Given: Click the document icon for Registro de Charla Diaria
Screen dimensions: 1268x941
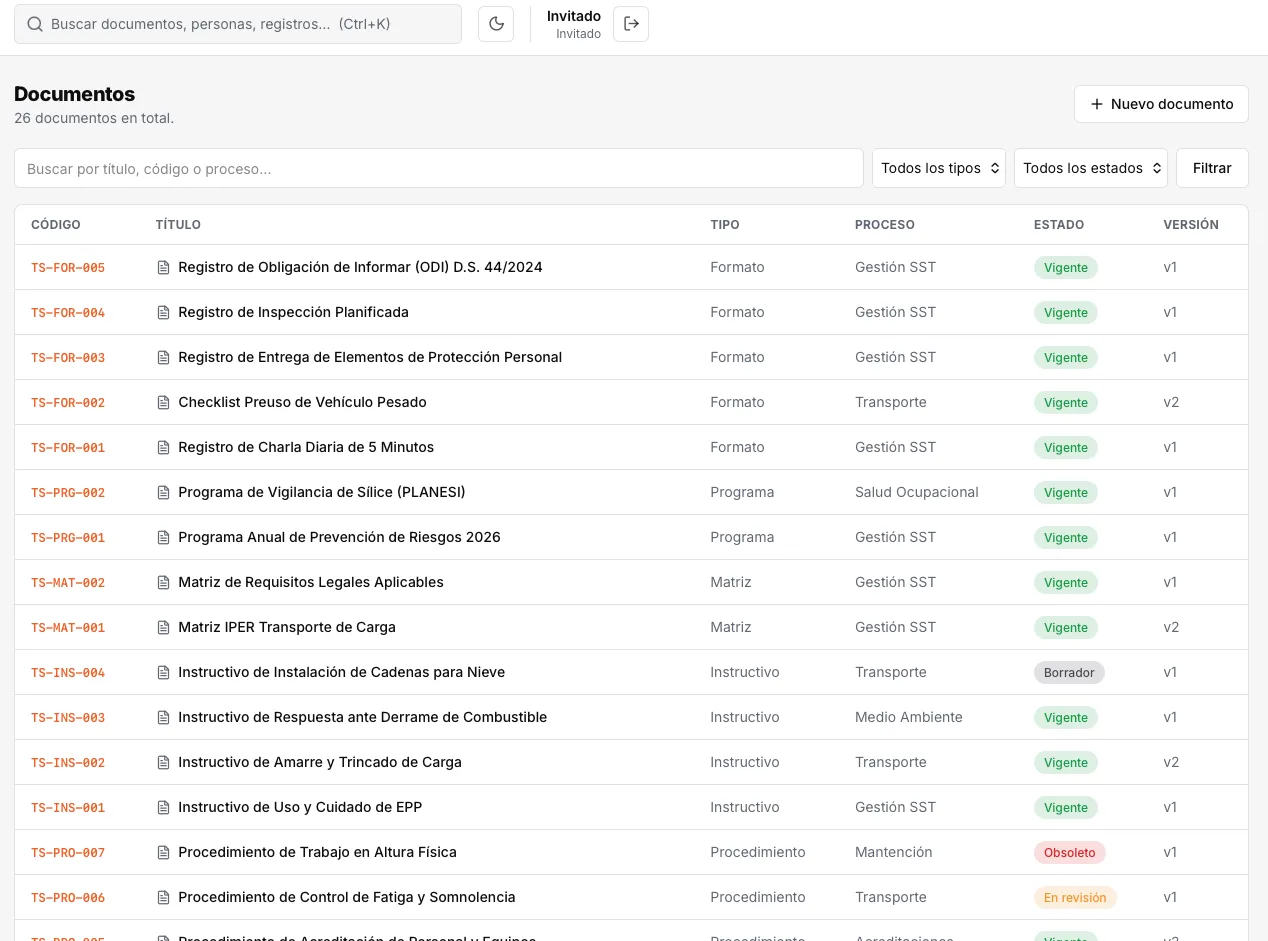Looking at the screenshot, I should [164, 447].
